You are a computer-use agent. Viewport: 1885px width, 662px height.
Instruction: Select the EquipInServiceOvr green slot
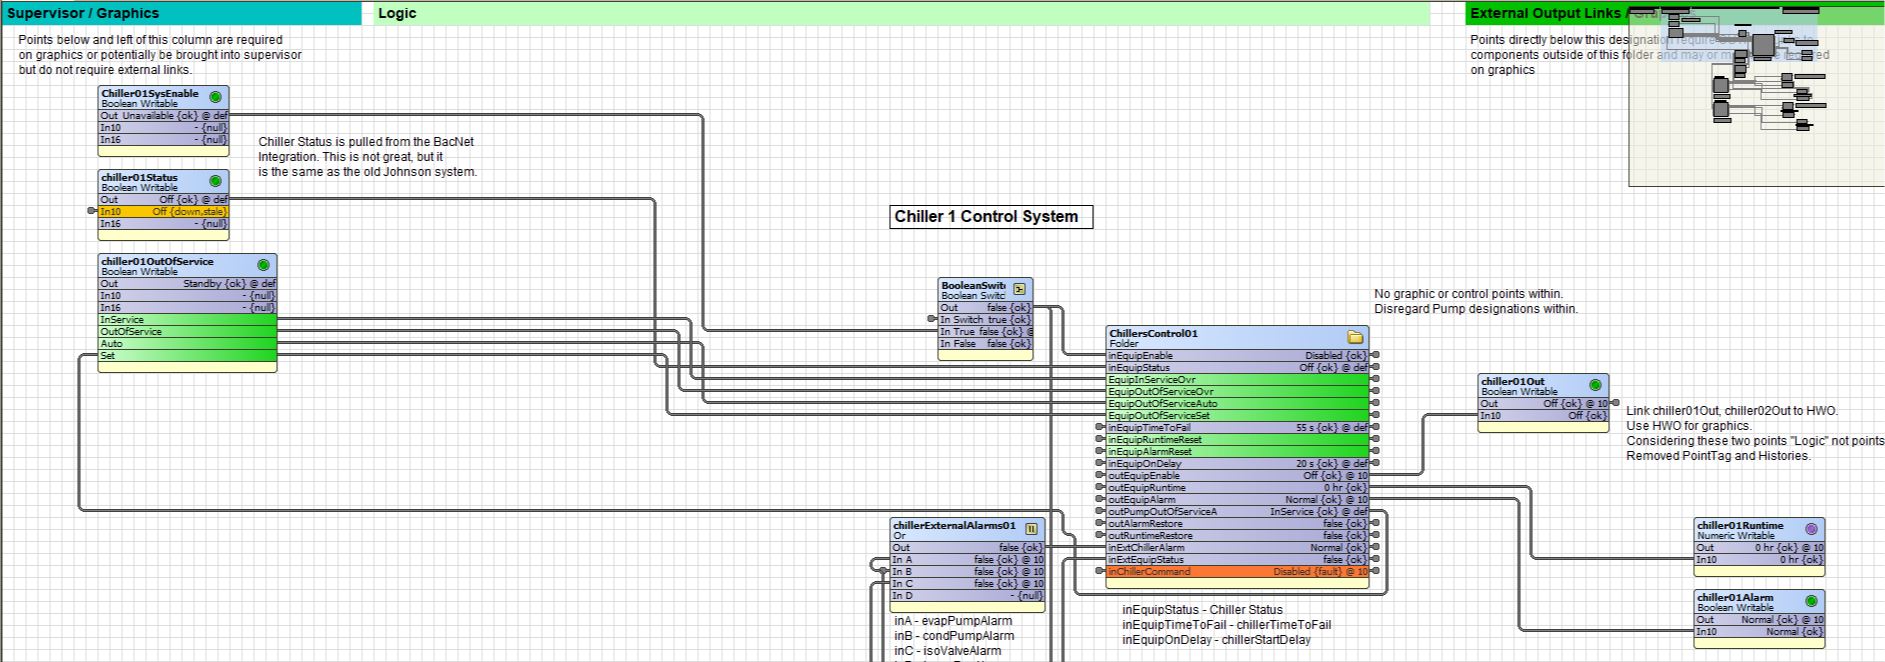1237,380
